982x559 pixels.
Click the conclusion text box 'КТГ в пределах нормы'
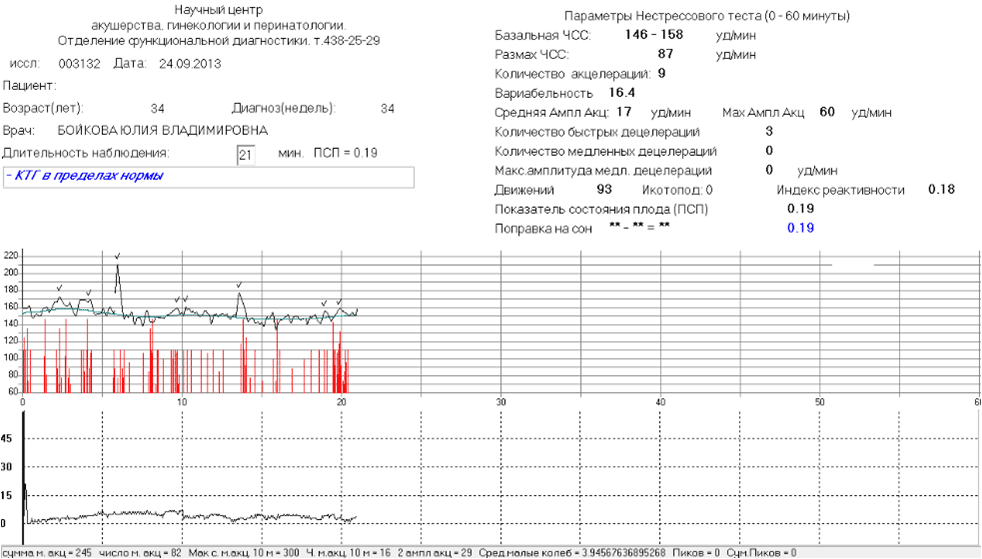click(x=208, y=177)
